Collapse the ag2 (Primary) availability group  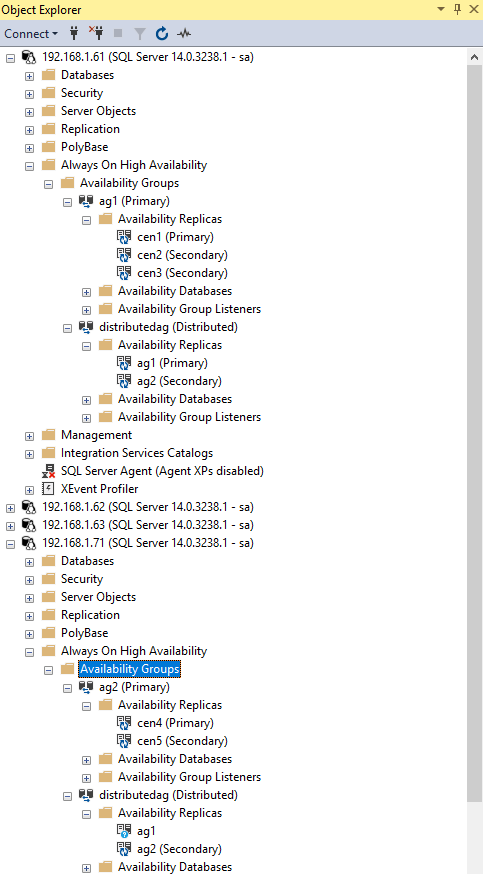pyautogui.click(x=67, y=688)
